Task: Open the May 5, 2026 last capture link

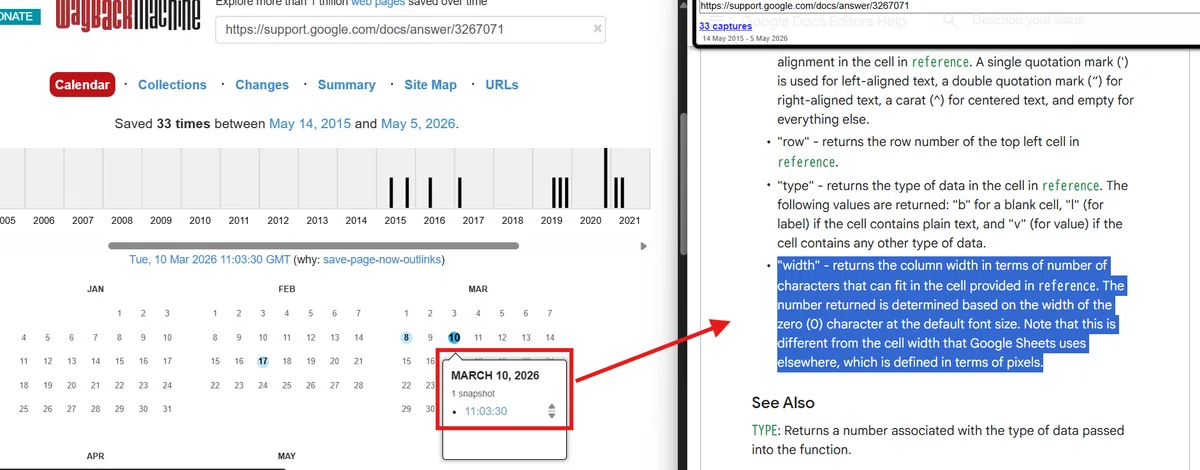Action: point(417,124)
